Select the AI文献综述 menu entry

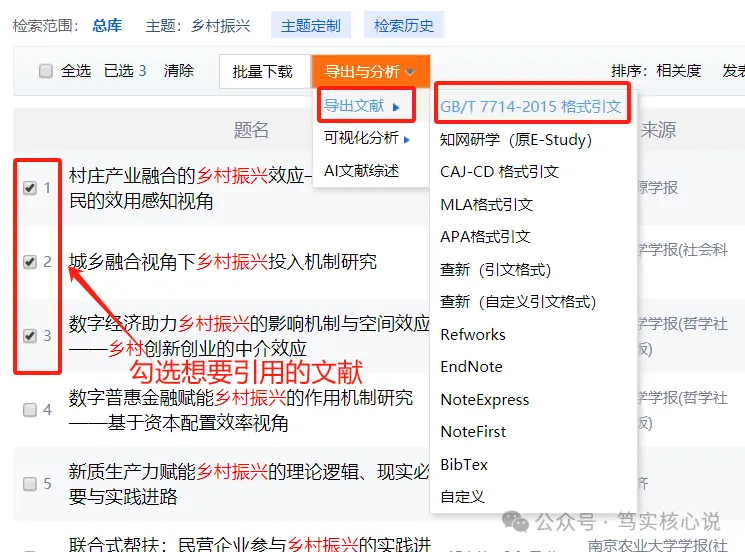[x=361, y=170]
